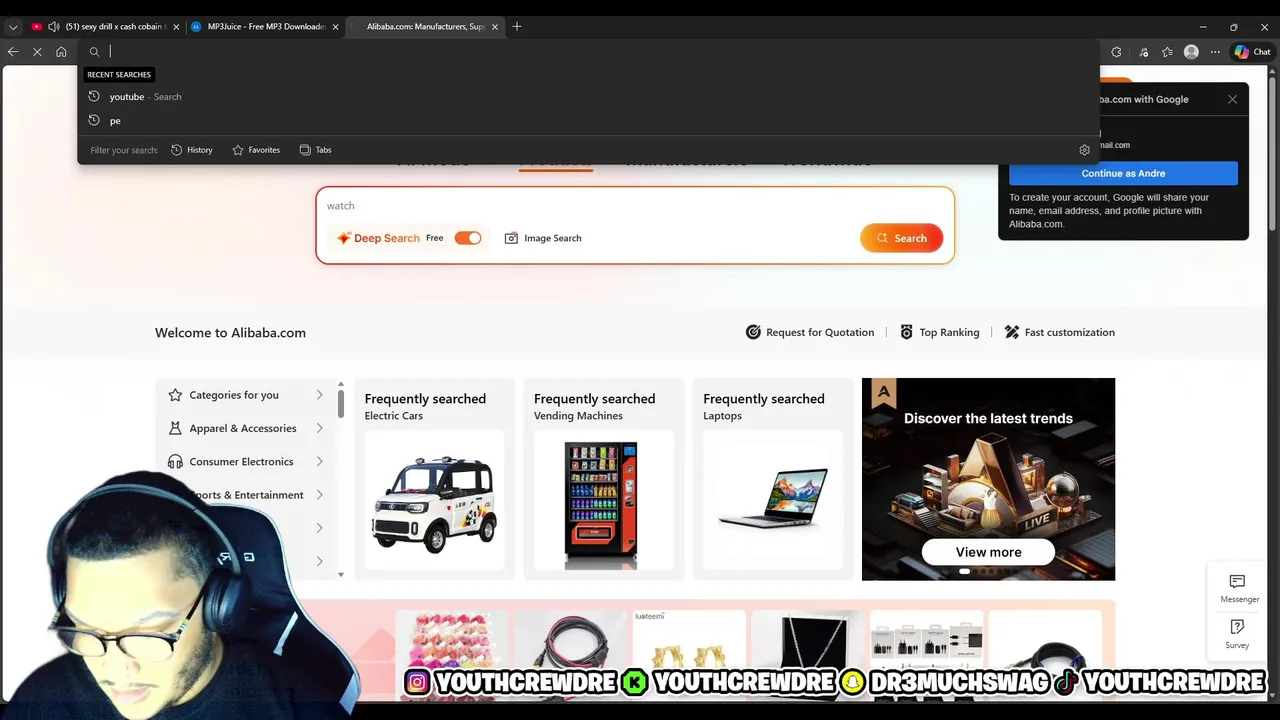The width and height of the screenshot is (1280, 720).
Task: Click 'Discover the latest trends' banner heading
Action: (988, 418)
